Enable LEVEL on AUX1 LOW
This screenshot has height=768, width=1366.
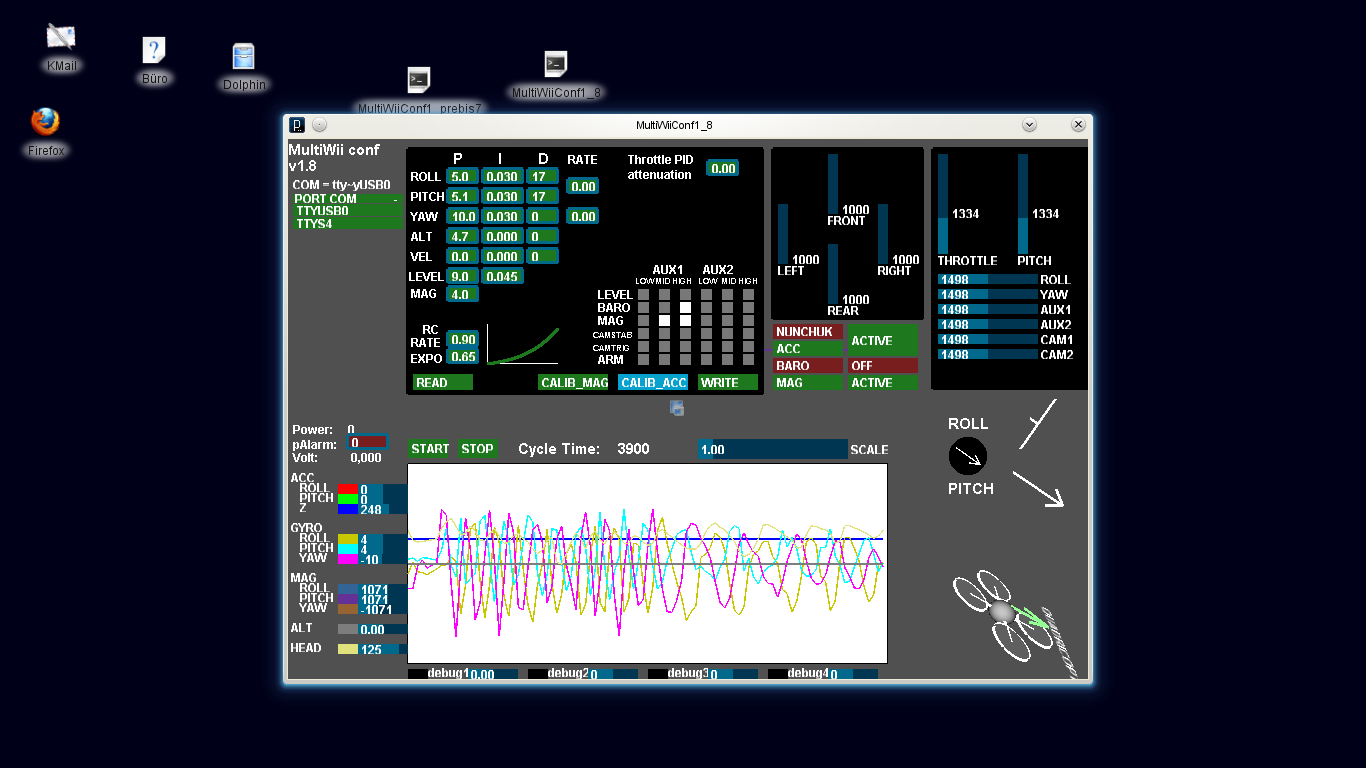click(643, 295)
